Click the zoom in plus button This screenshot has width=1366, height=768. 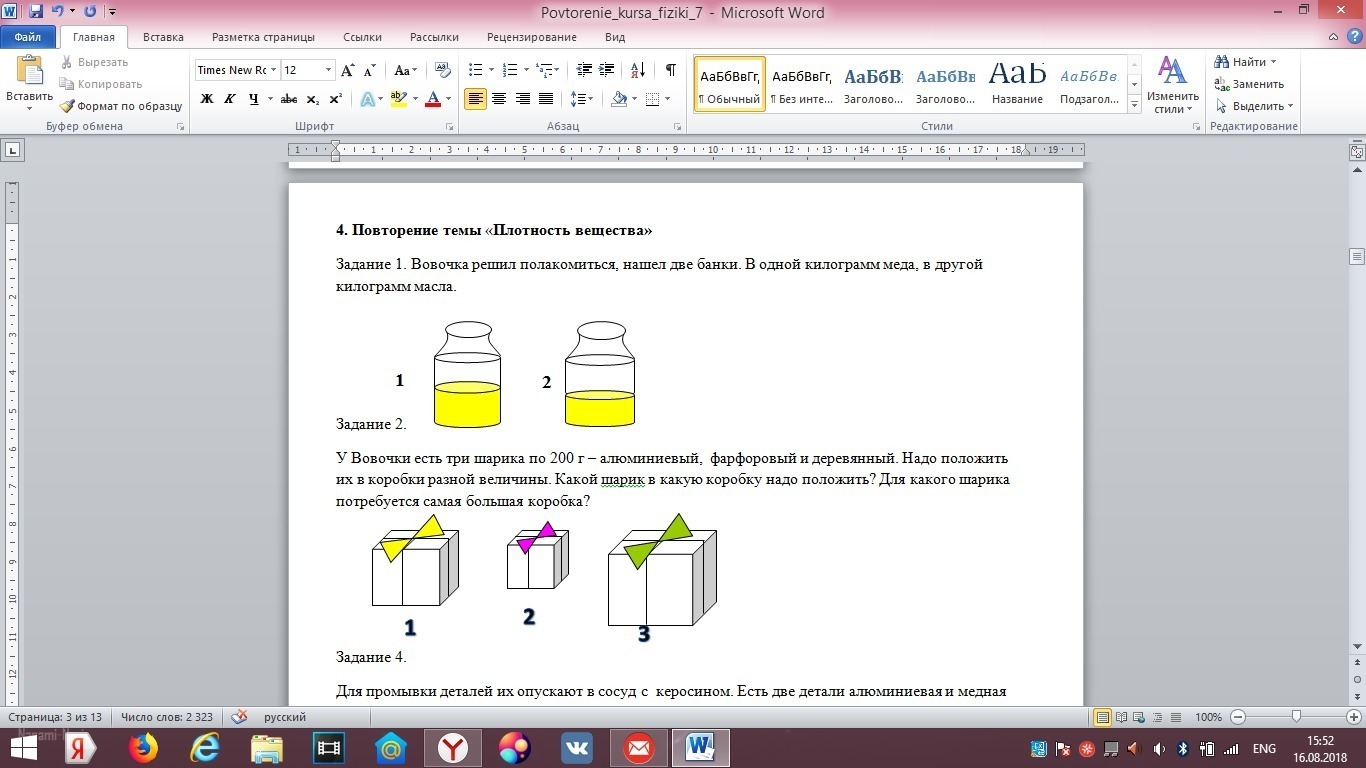[1352, 717]
